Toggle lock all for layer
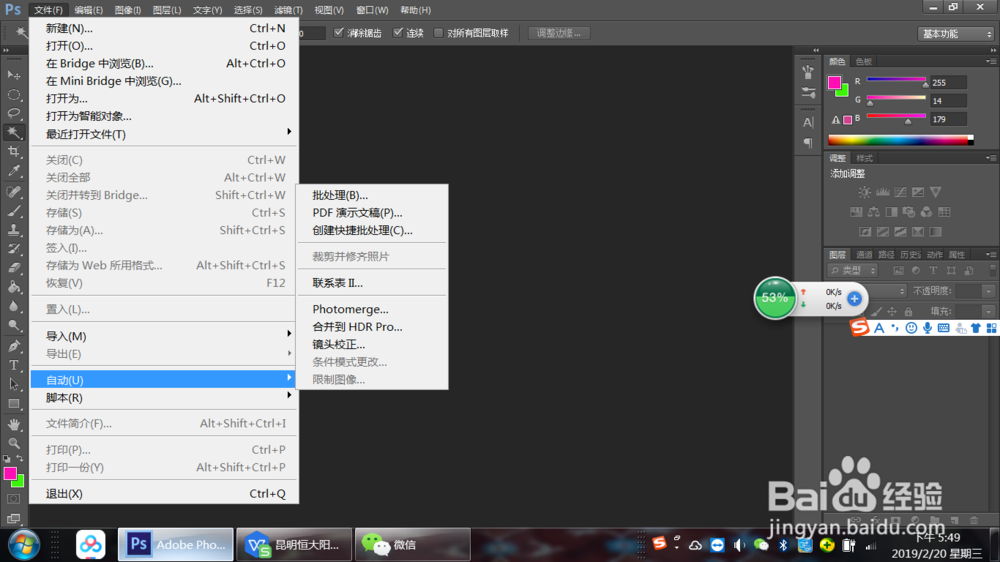 point(908,311)
